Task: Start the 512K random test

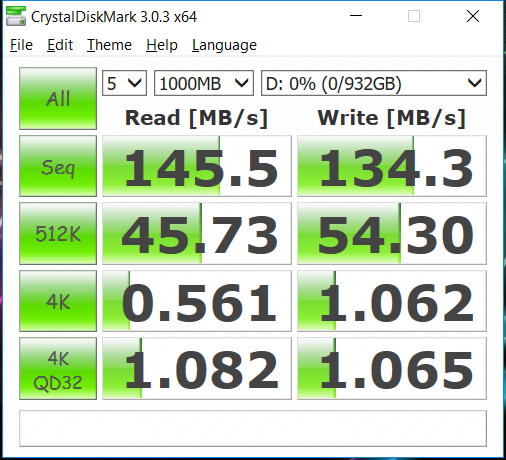Action: pyautogui.click(x=58, y=233)
